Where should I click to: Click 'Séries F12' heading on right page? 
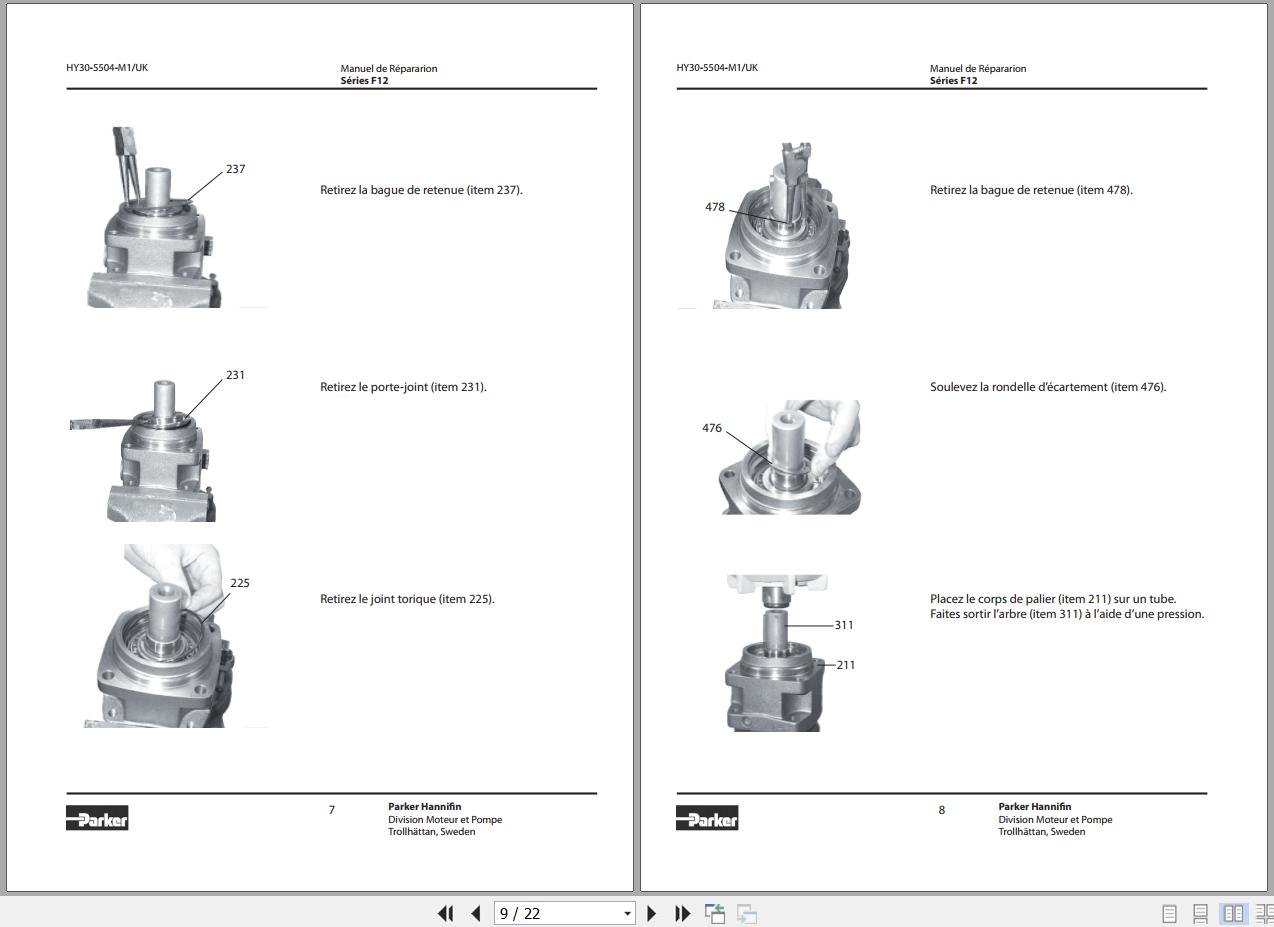(954, 81)
